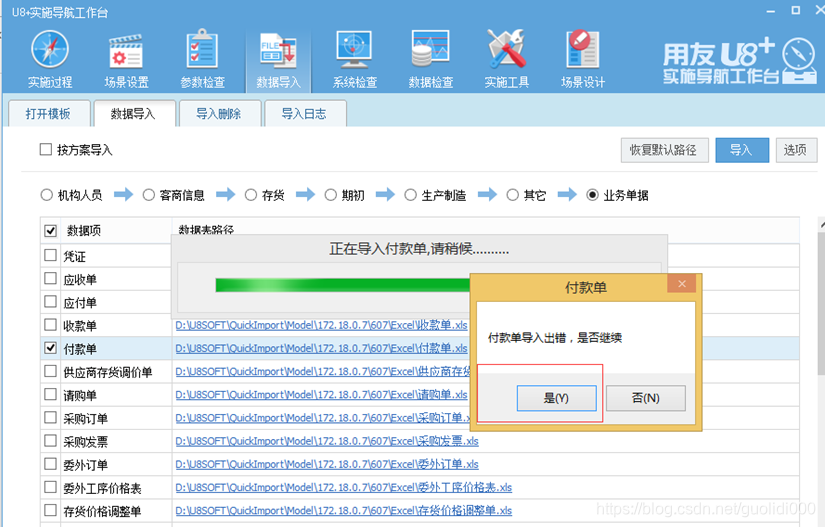Open the 选项 button
Viewport: 825px width, 527px height.
(x=796, y=150)
